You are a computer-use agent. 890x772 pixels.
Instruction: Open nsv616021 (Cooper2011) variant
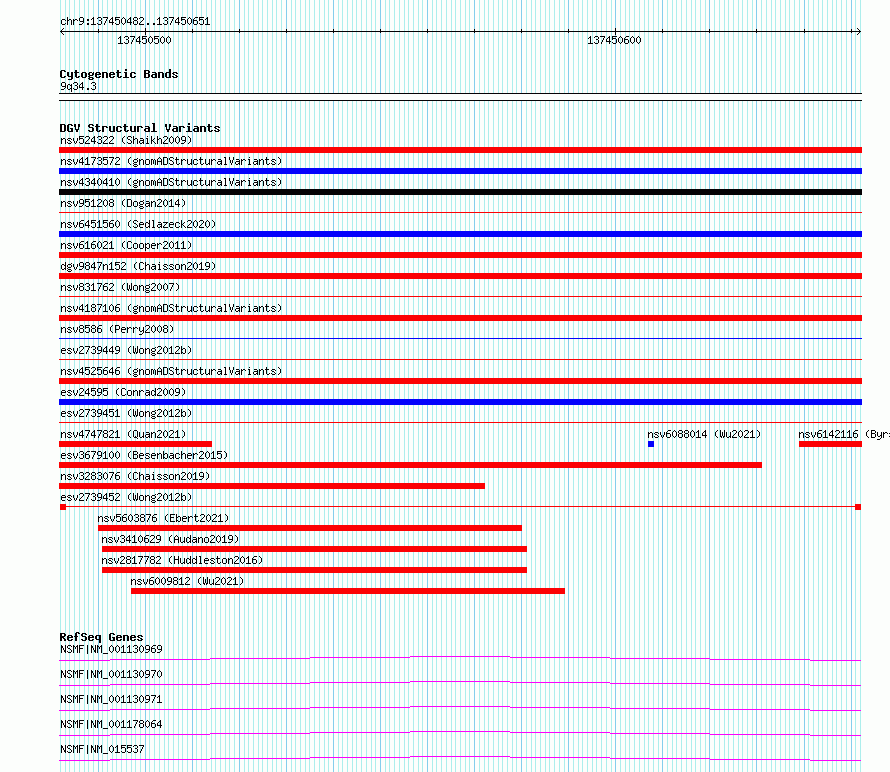[x=126, y=245]
